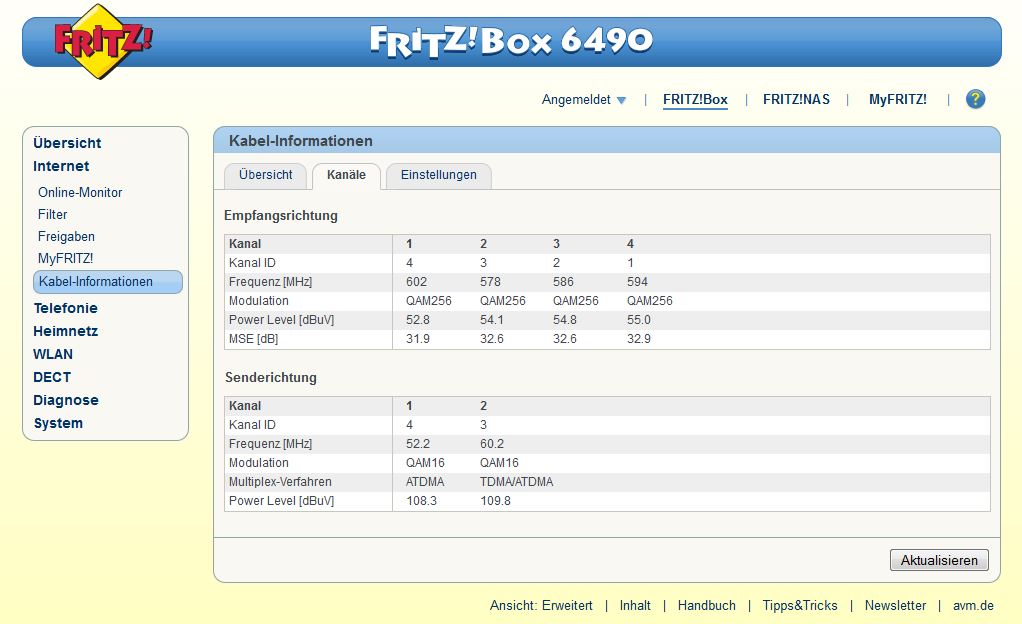Click the frequency value 578

[x=490, y=282]
